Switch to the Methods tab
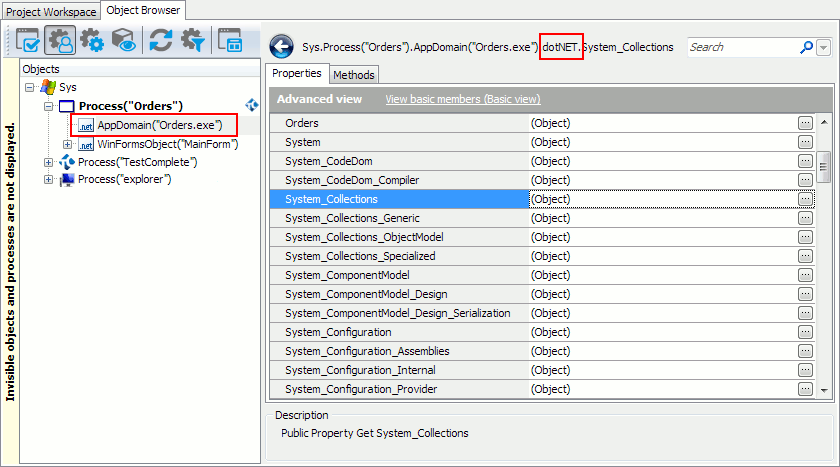Screen dimensions: 840x467 tap(353, 75)
